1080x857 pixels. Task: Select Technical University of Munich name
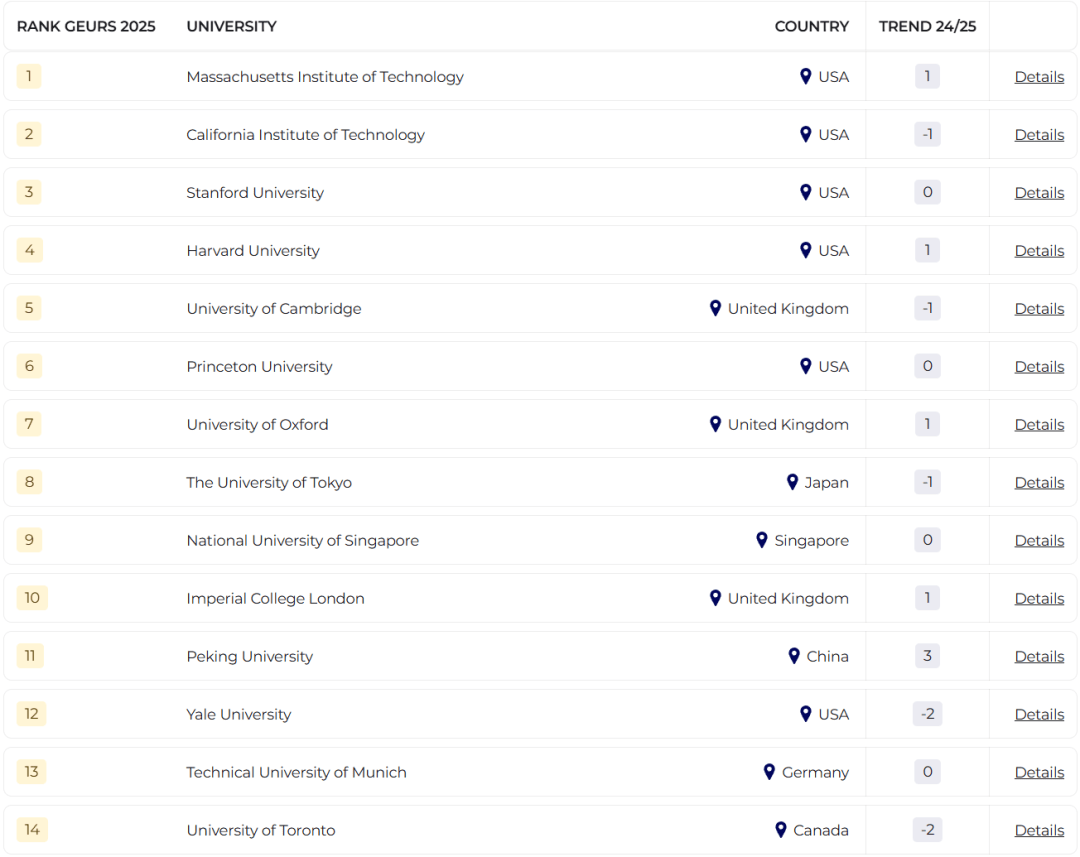coord(297,772)
